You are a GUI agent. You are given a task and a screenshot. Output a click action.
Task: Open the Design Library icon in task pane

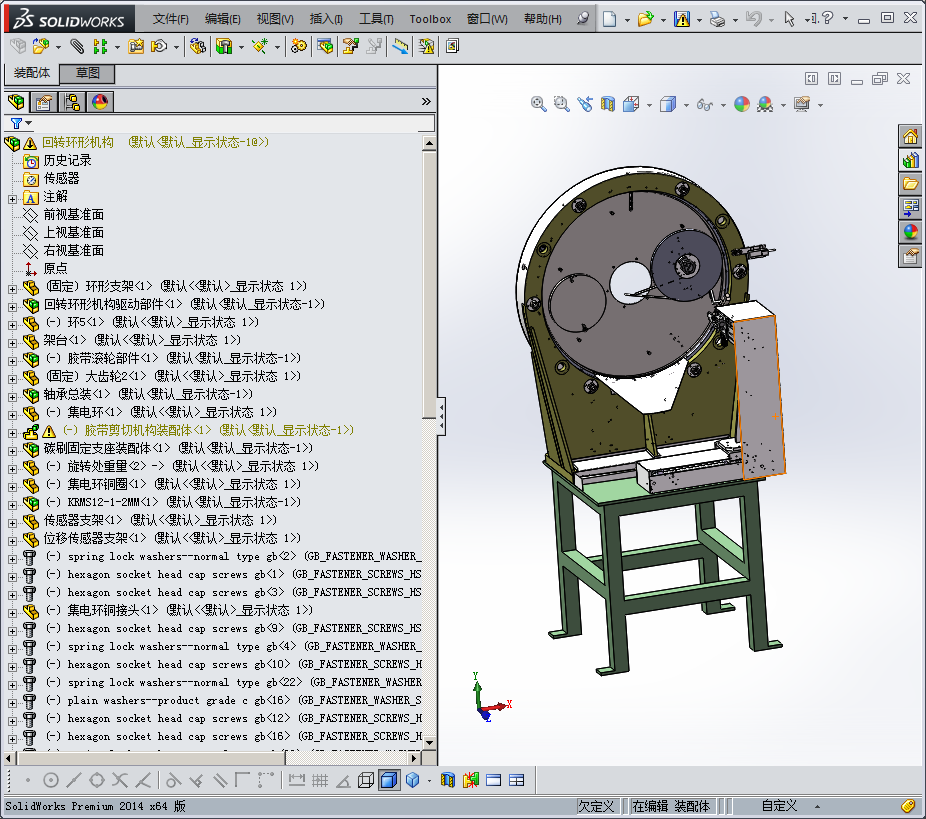pyautogui.click(x=911, y=160)
